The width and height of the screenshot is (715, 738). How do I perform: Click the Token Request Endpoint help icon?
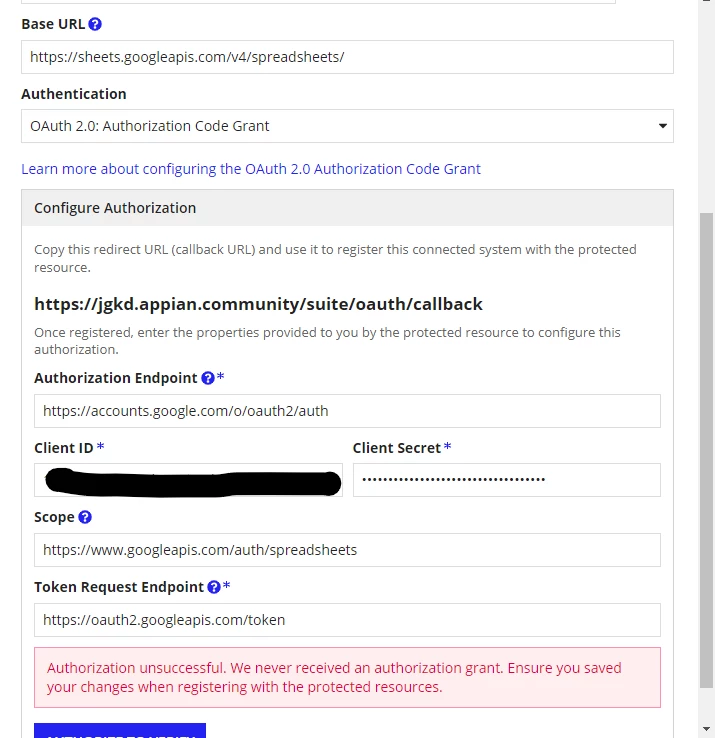(x=214, y=587)
